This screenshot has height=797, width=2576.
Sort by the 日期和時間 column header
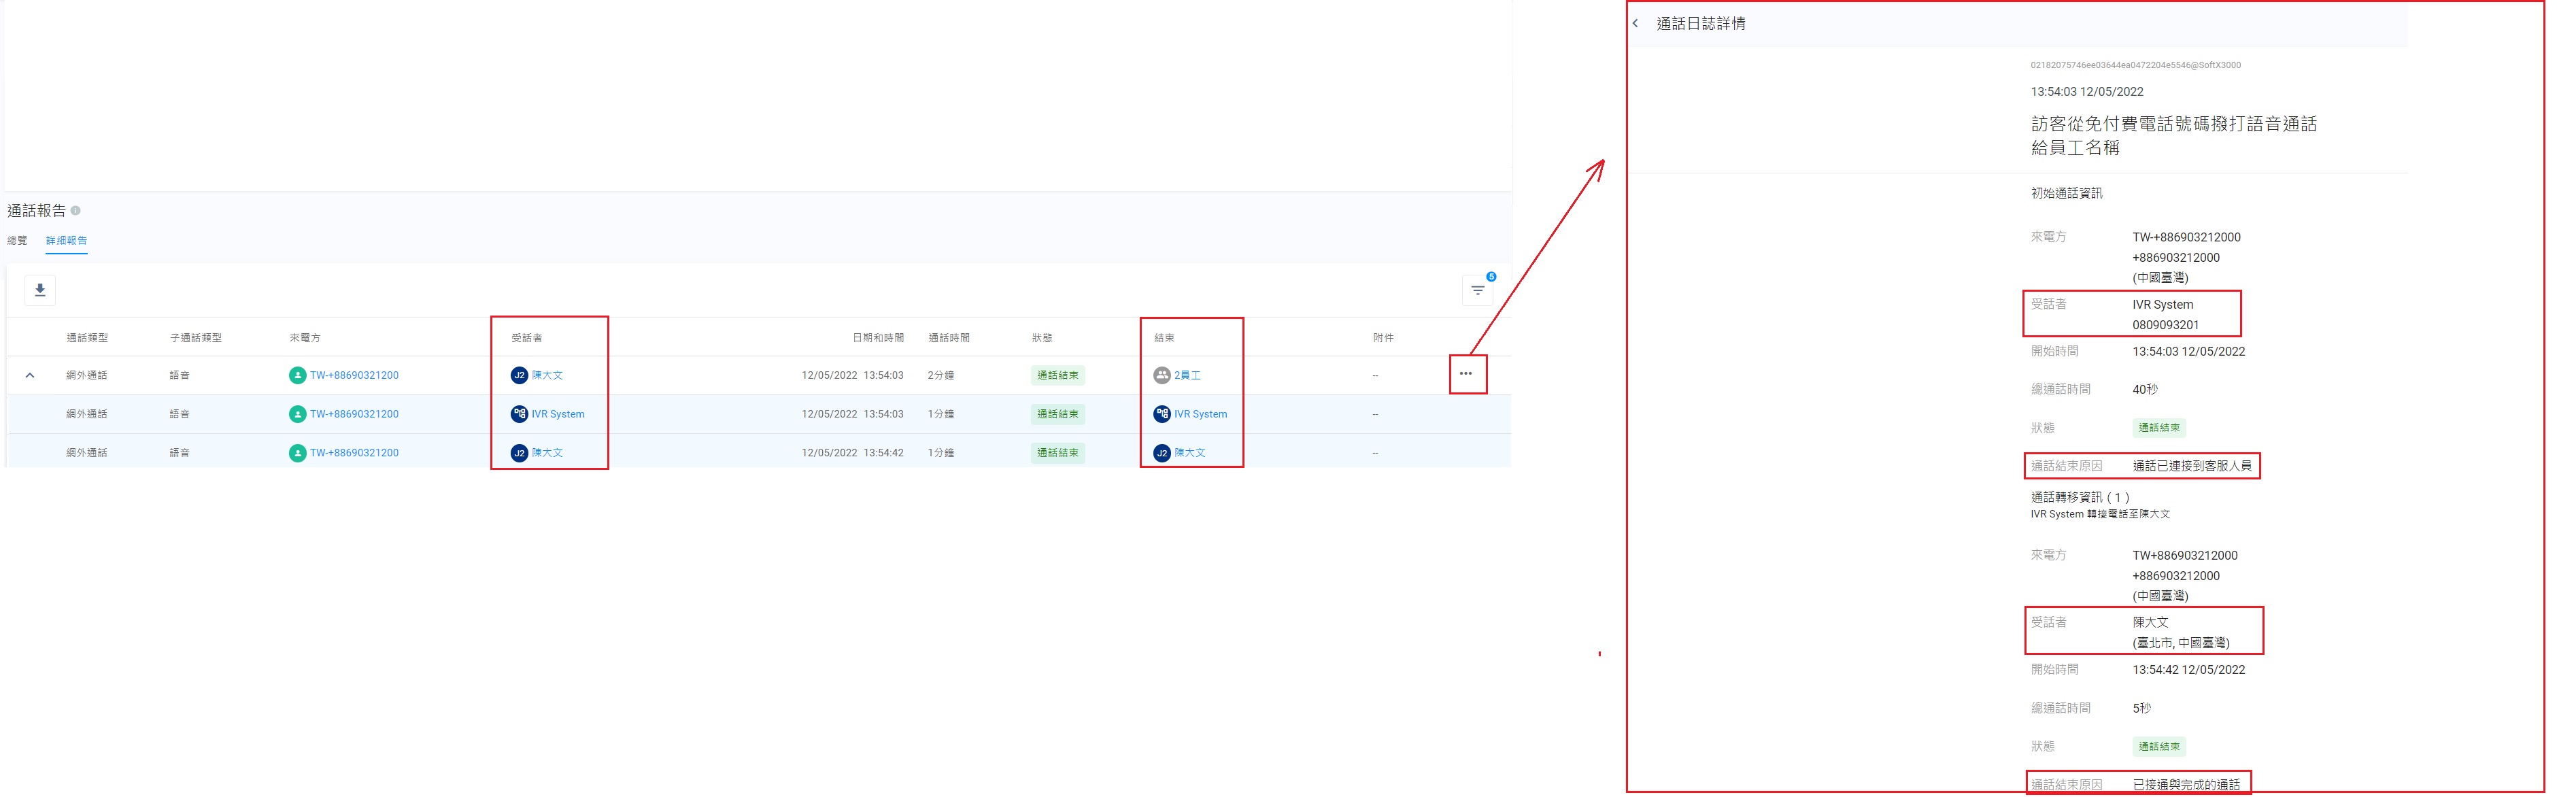(x=877, y=338)
